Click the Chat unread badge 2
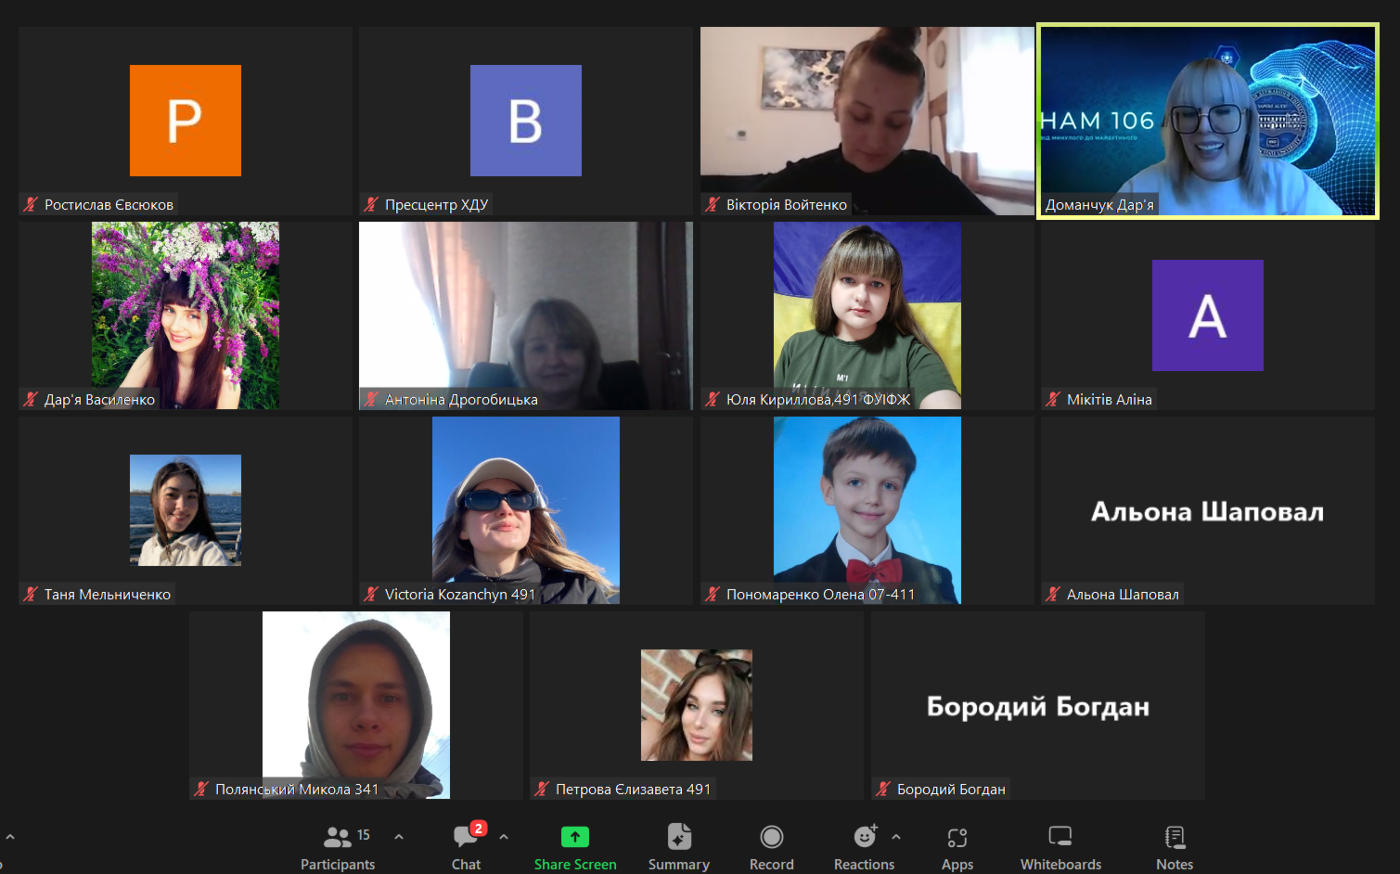The image size is (1400, 874). 479,828
